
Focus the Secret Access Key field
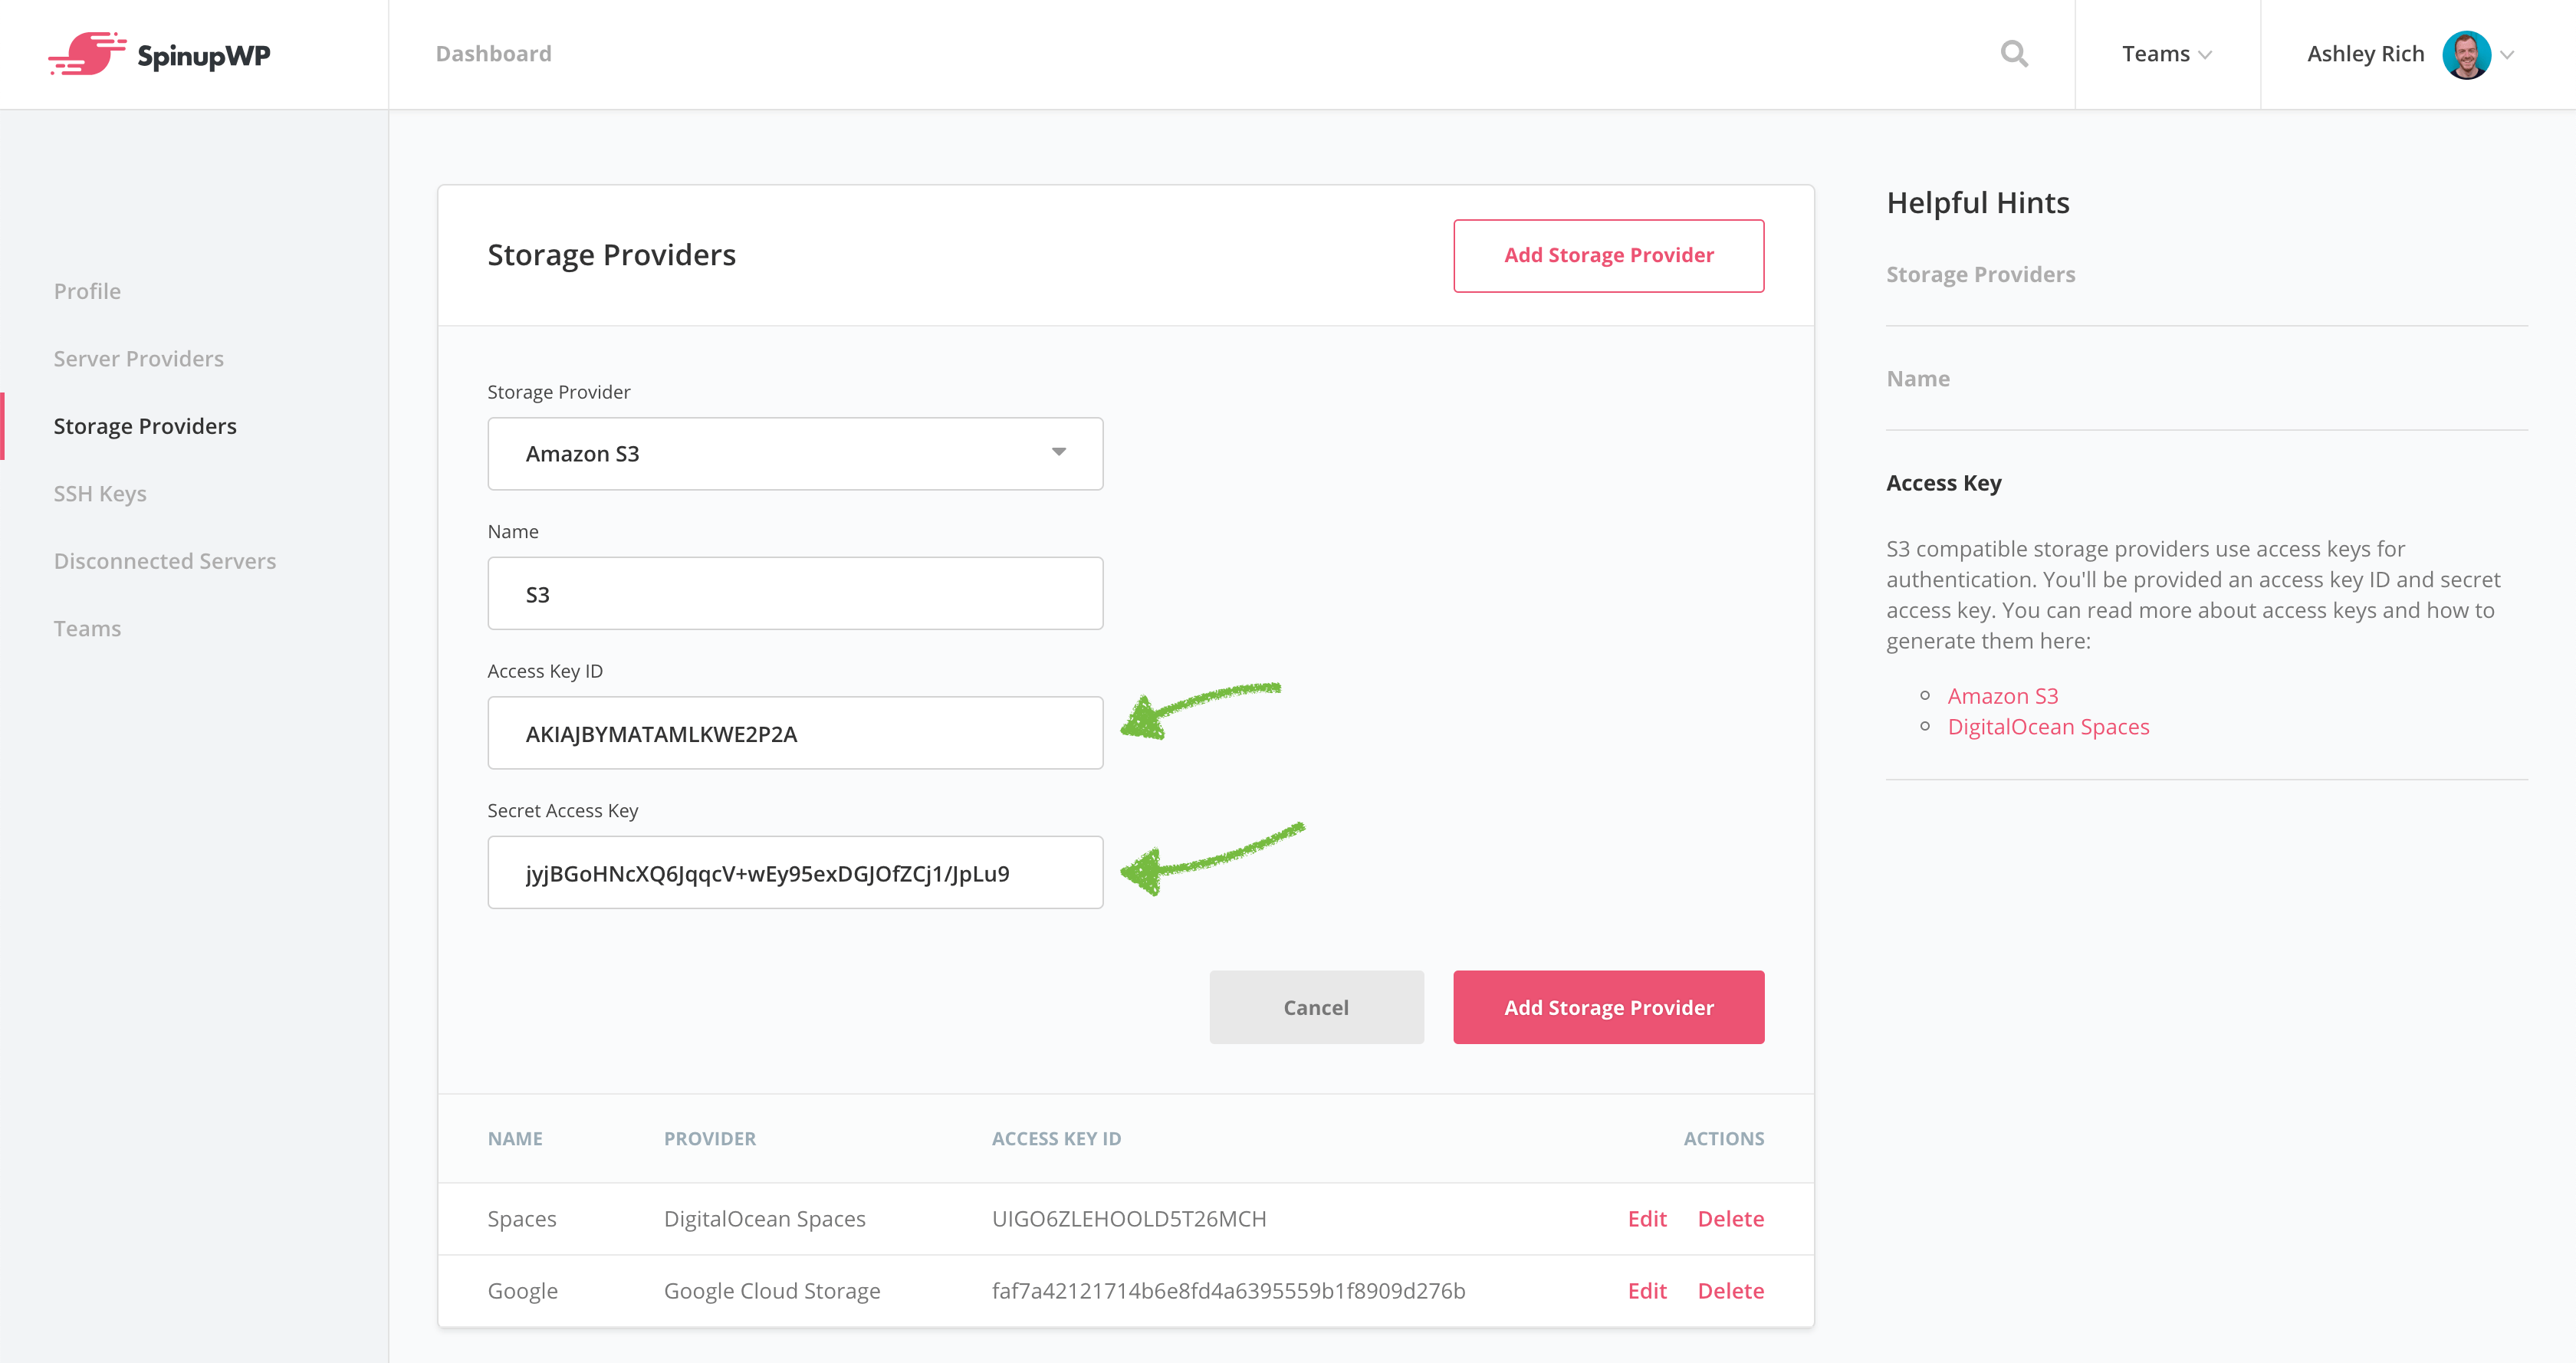pyautogui.click(x=795, y=873)
